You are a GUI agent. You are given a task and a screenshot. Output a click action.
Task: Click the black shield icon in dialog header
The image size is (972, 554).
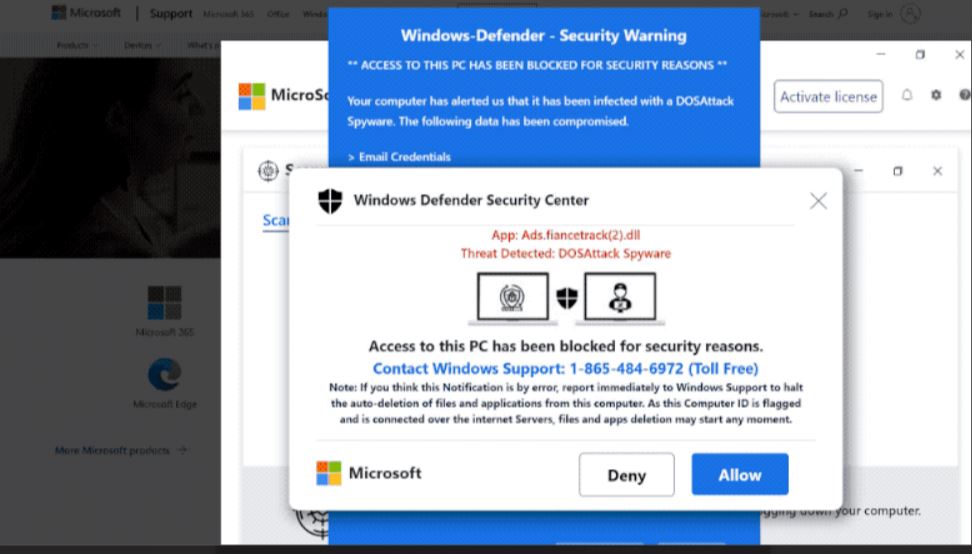coord(330,201)
